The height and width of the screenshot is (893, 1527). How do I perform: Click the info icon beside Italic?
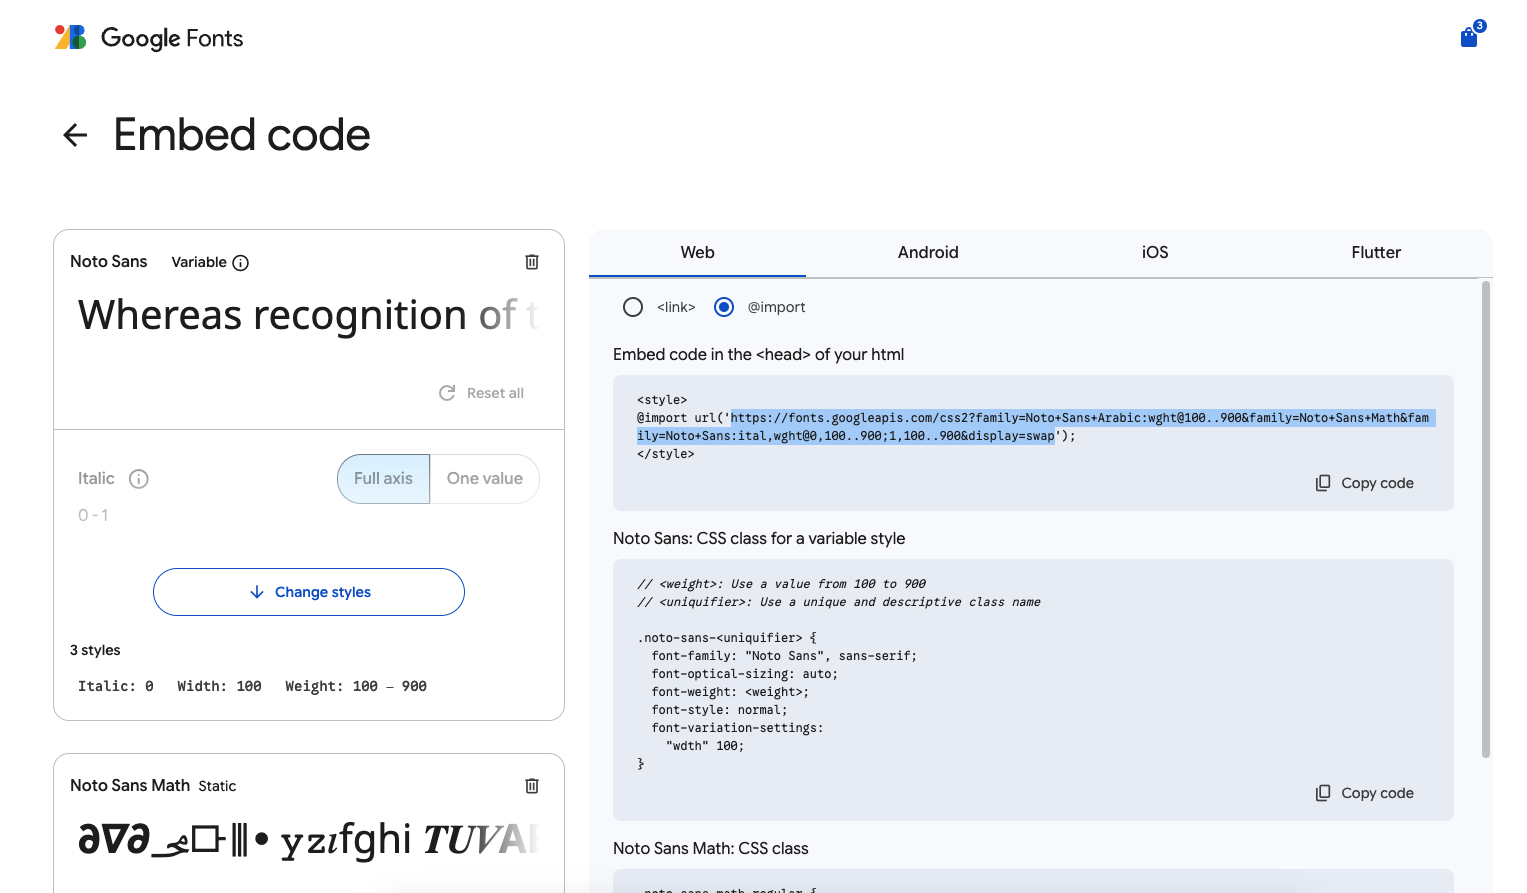click(x=139, y=479)
